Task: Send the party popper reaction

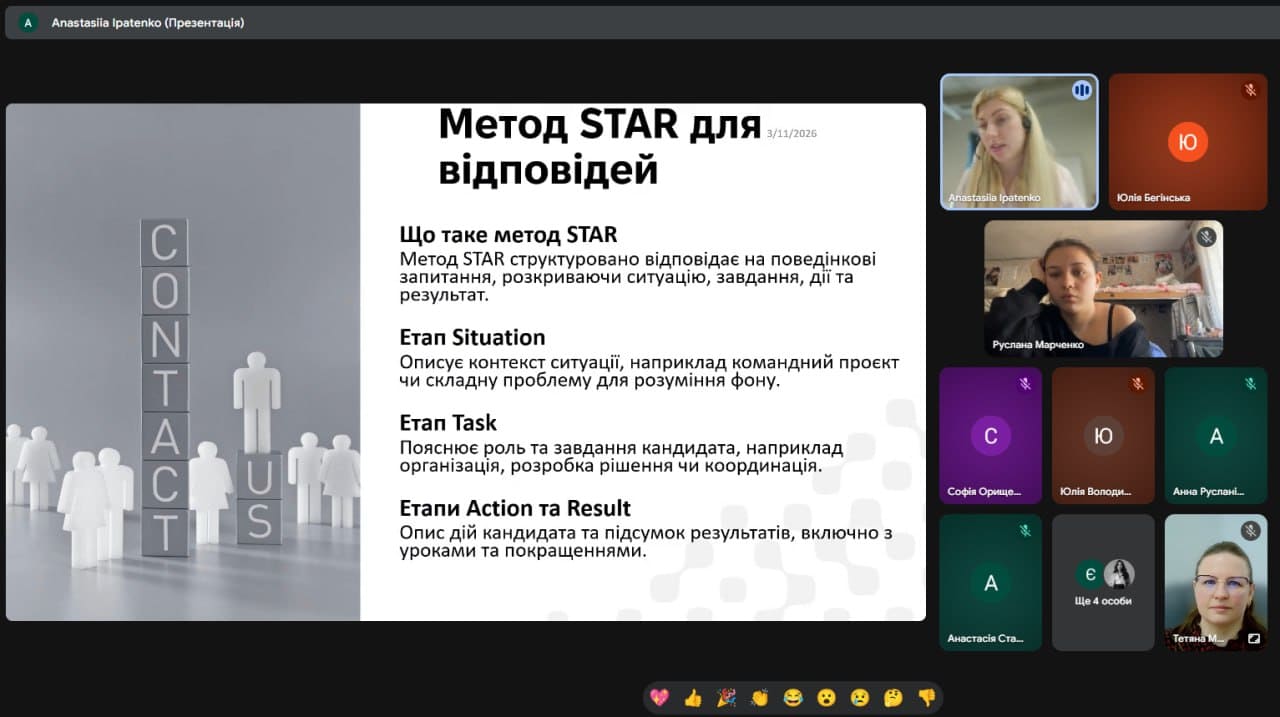Action: tap(726, 698)
